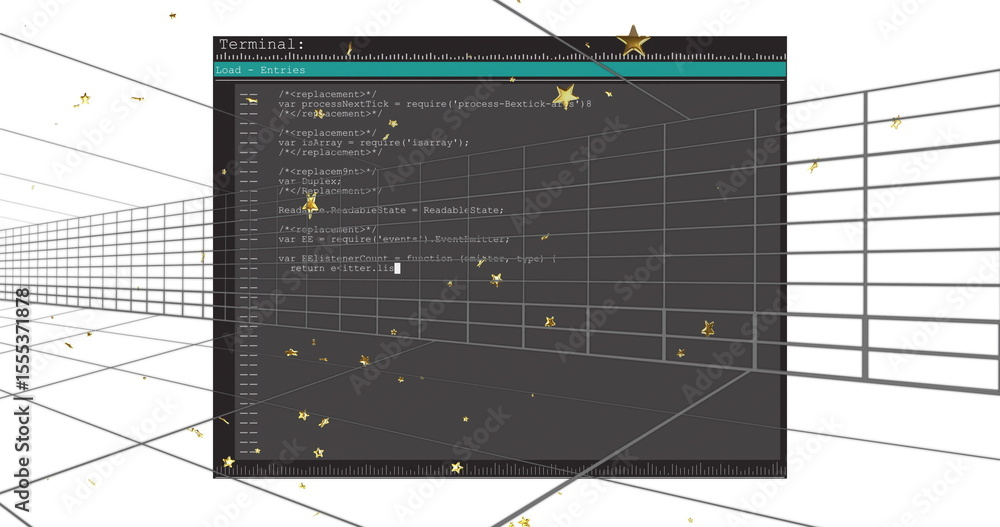This screenshot has width=1000, height=527.
Task: Click the "var EElistenerCount = function" line
Action: click(417, 258)
